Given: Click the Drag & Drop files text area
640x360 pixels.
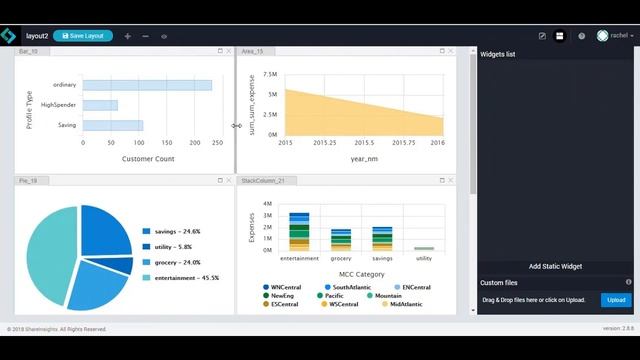Looking at the screenshot, I should pyautogui.click(x=534, y=300).
